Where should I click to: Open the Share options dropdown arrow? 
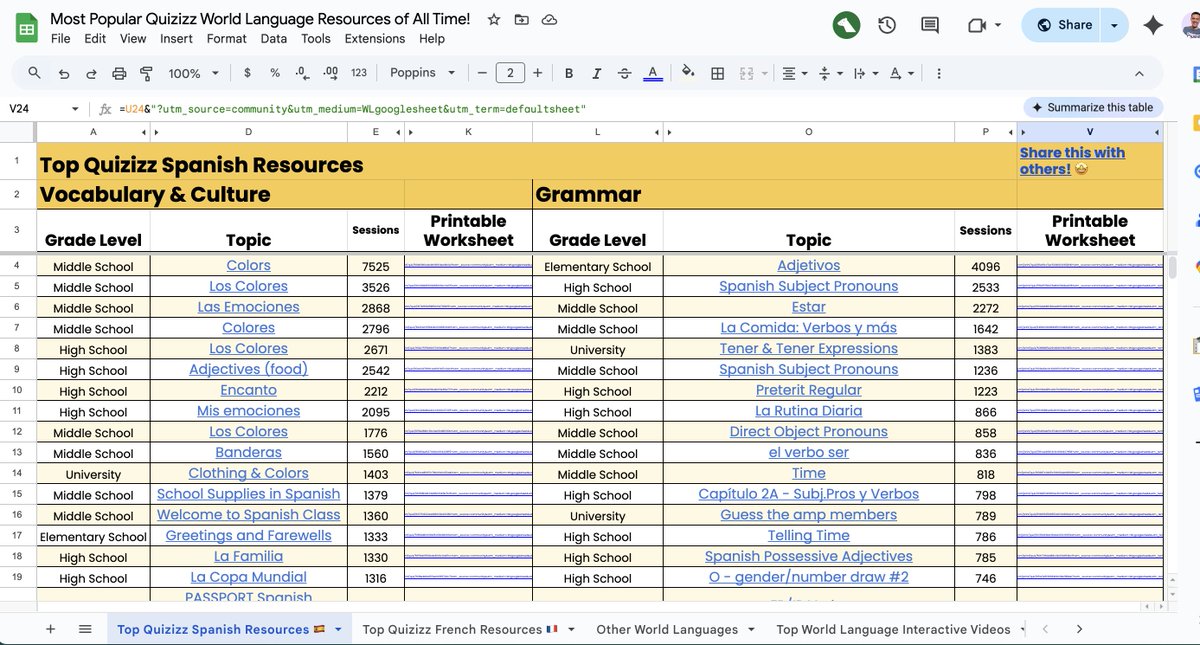pyautogui.click(x=1115, y=25)
